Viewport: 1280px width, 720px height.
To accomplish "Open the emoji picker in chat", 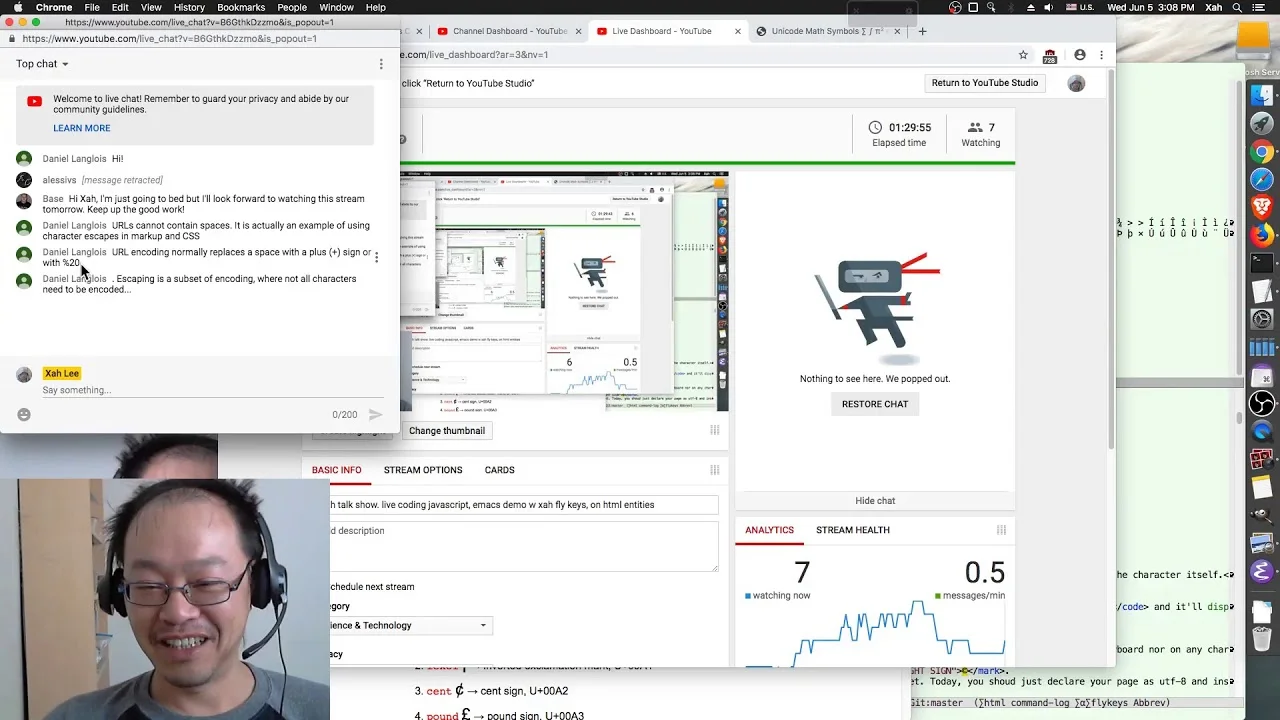I will (24, 414).
